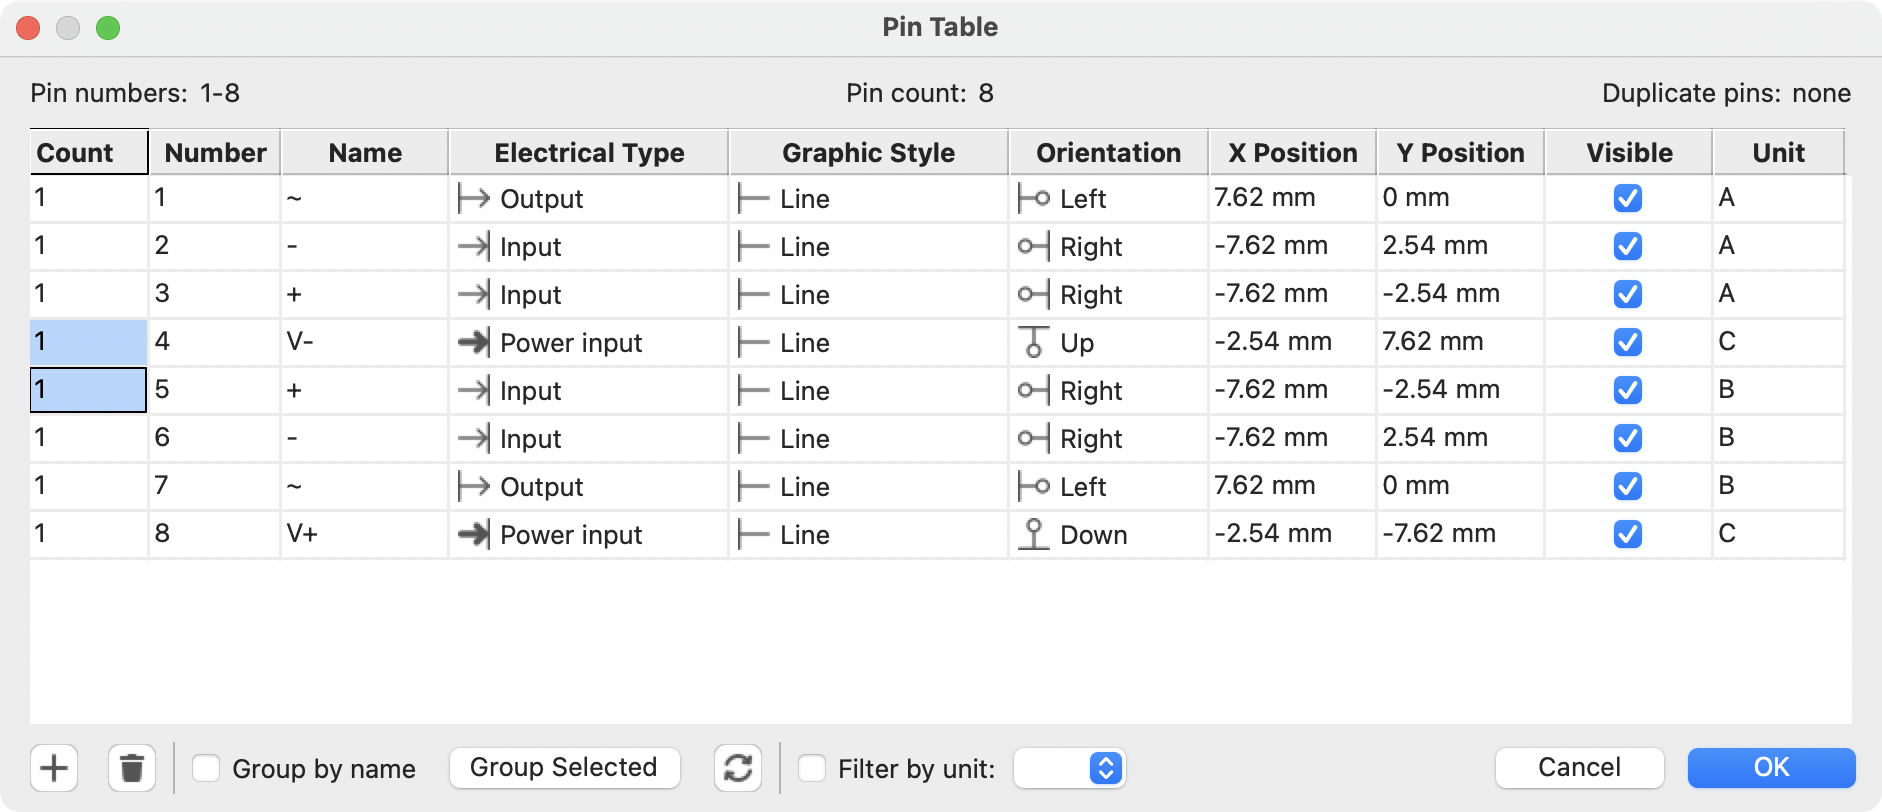Click the refresh table icon

[738, 768]
